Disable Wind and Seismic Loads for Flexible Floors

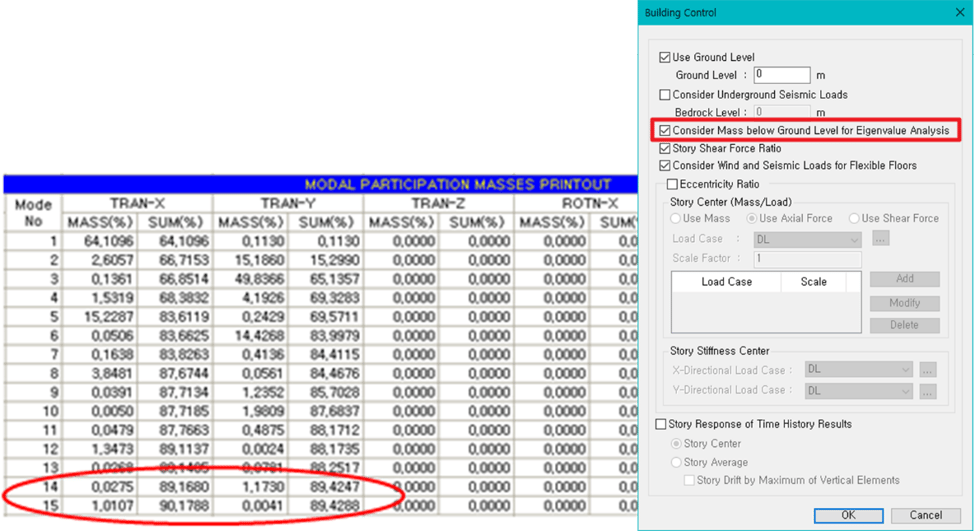665,165
